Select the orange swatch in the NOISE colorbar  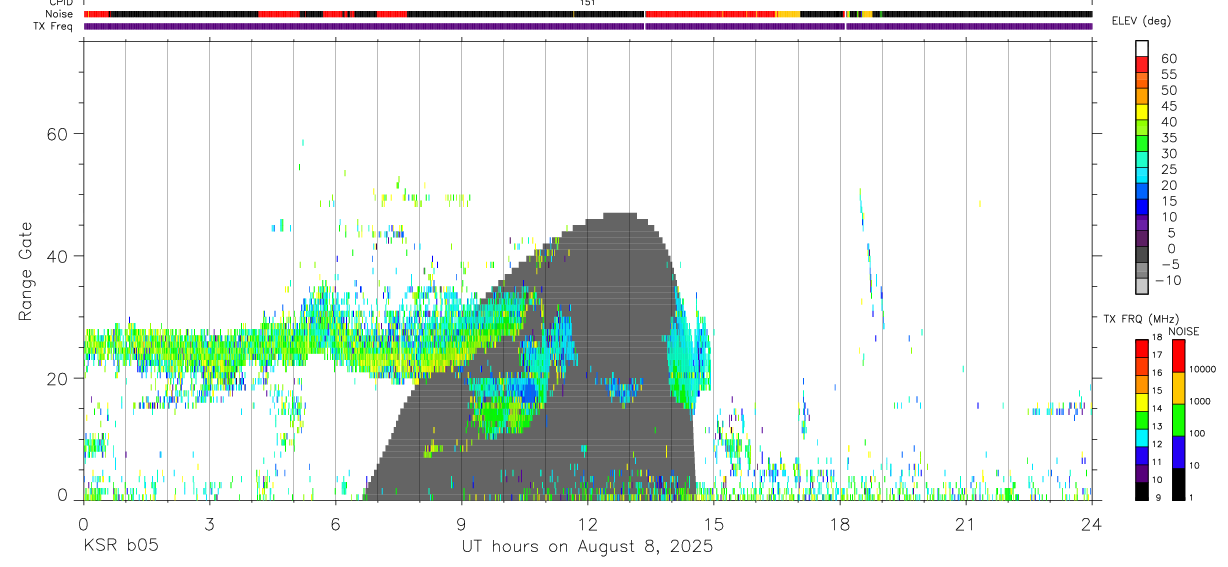coord(1178,388)
